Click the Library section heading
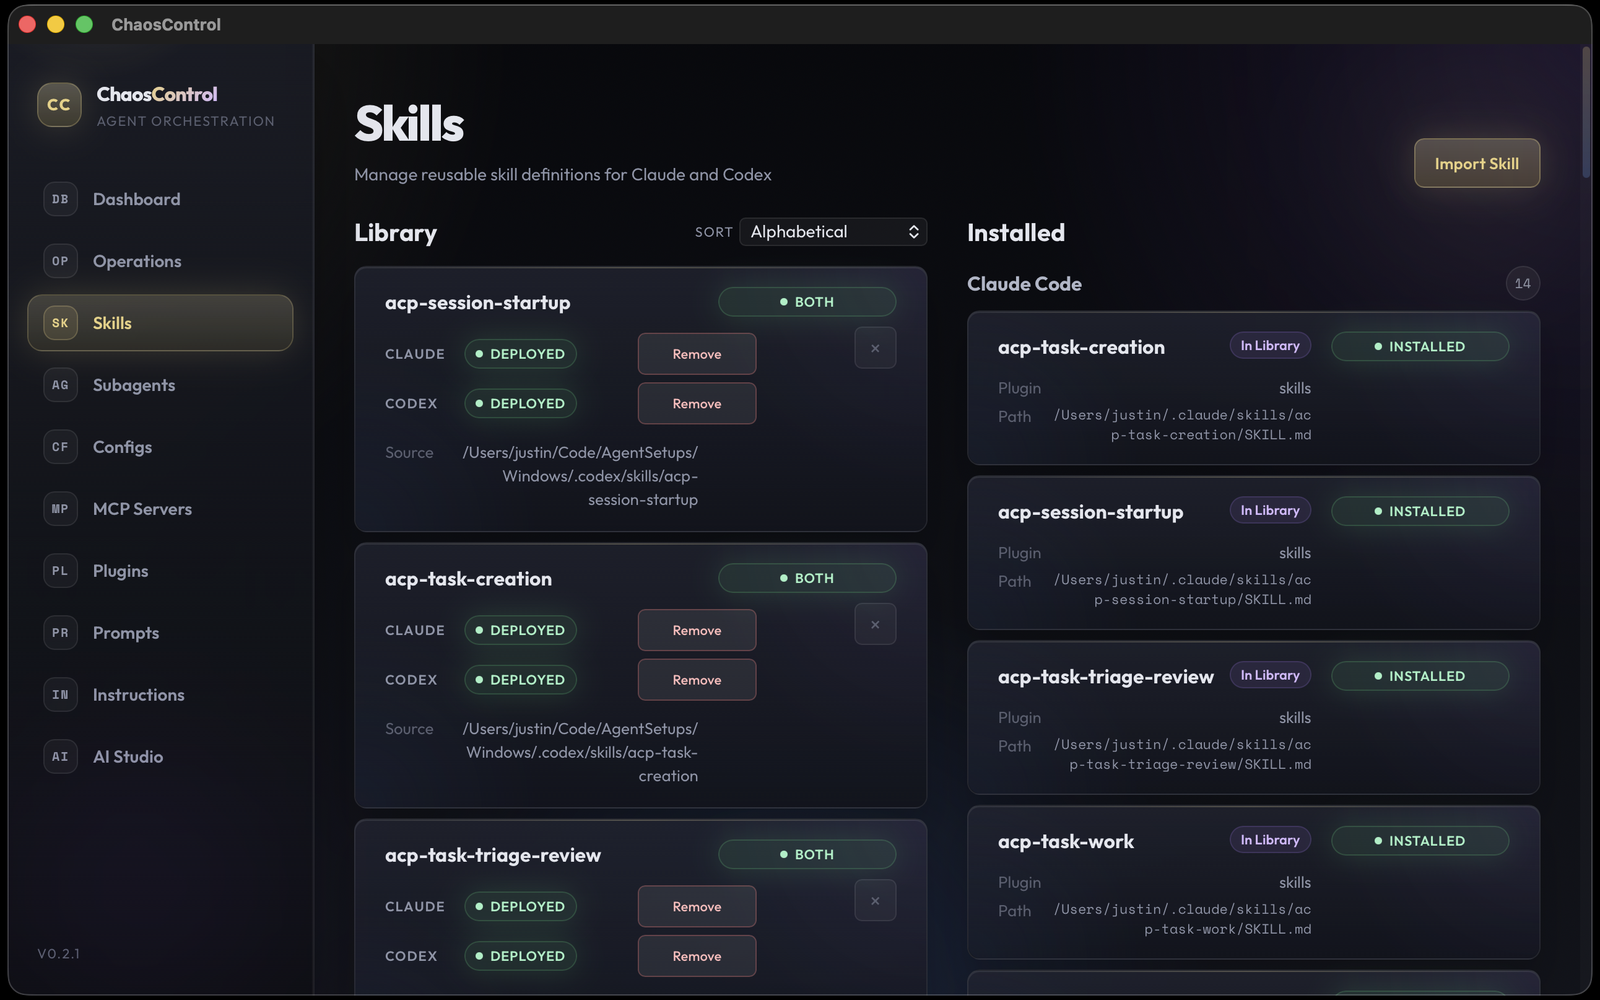 (x=396, y=233)
